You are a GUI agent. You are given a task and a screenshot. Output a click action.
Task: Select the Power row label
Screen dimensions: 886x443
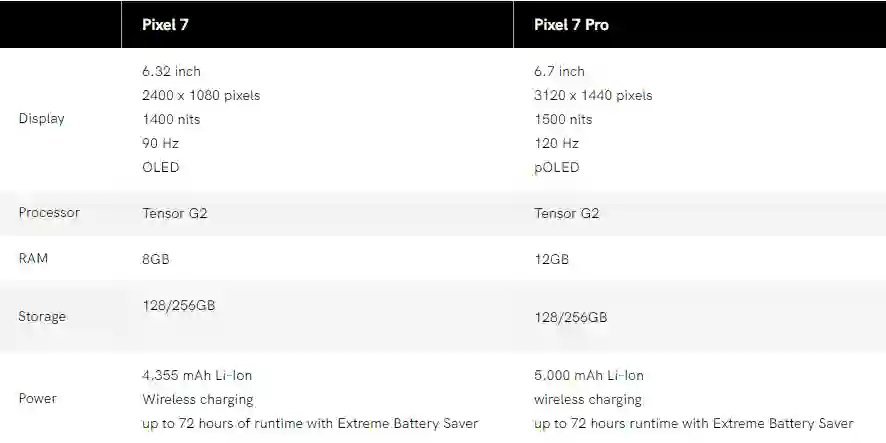point(38,399)
